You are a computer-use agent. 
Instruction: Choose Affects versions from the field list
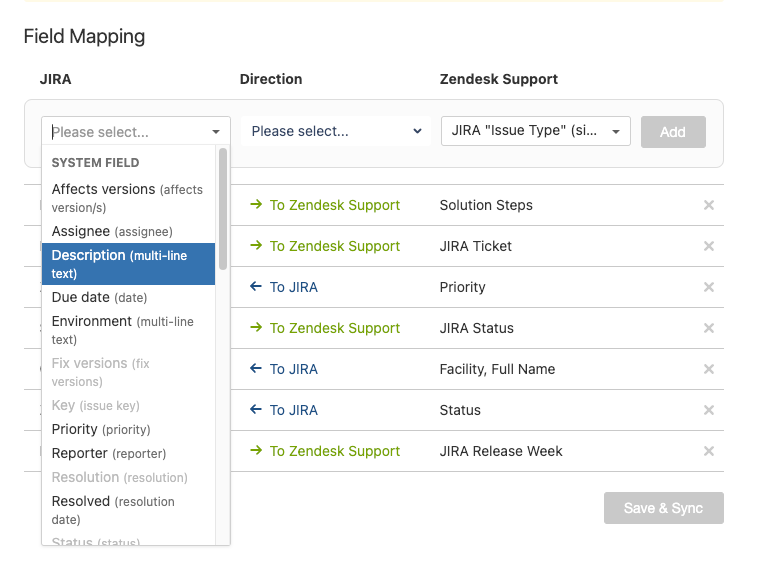click(128, 198)
